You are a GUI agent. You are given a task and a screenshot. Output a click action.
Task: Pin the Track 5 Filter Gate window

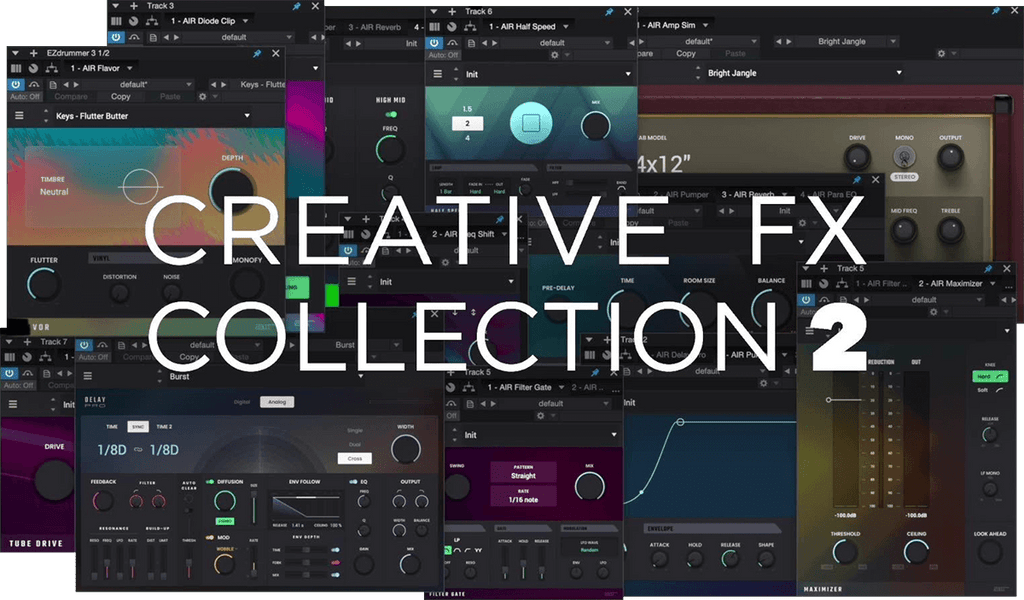pyautogui.click(x=595, y=372)
